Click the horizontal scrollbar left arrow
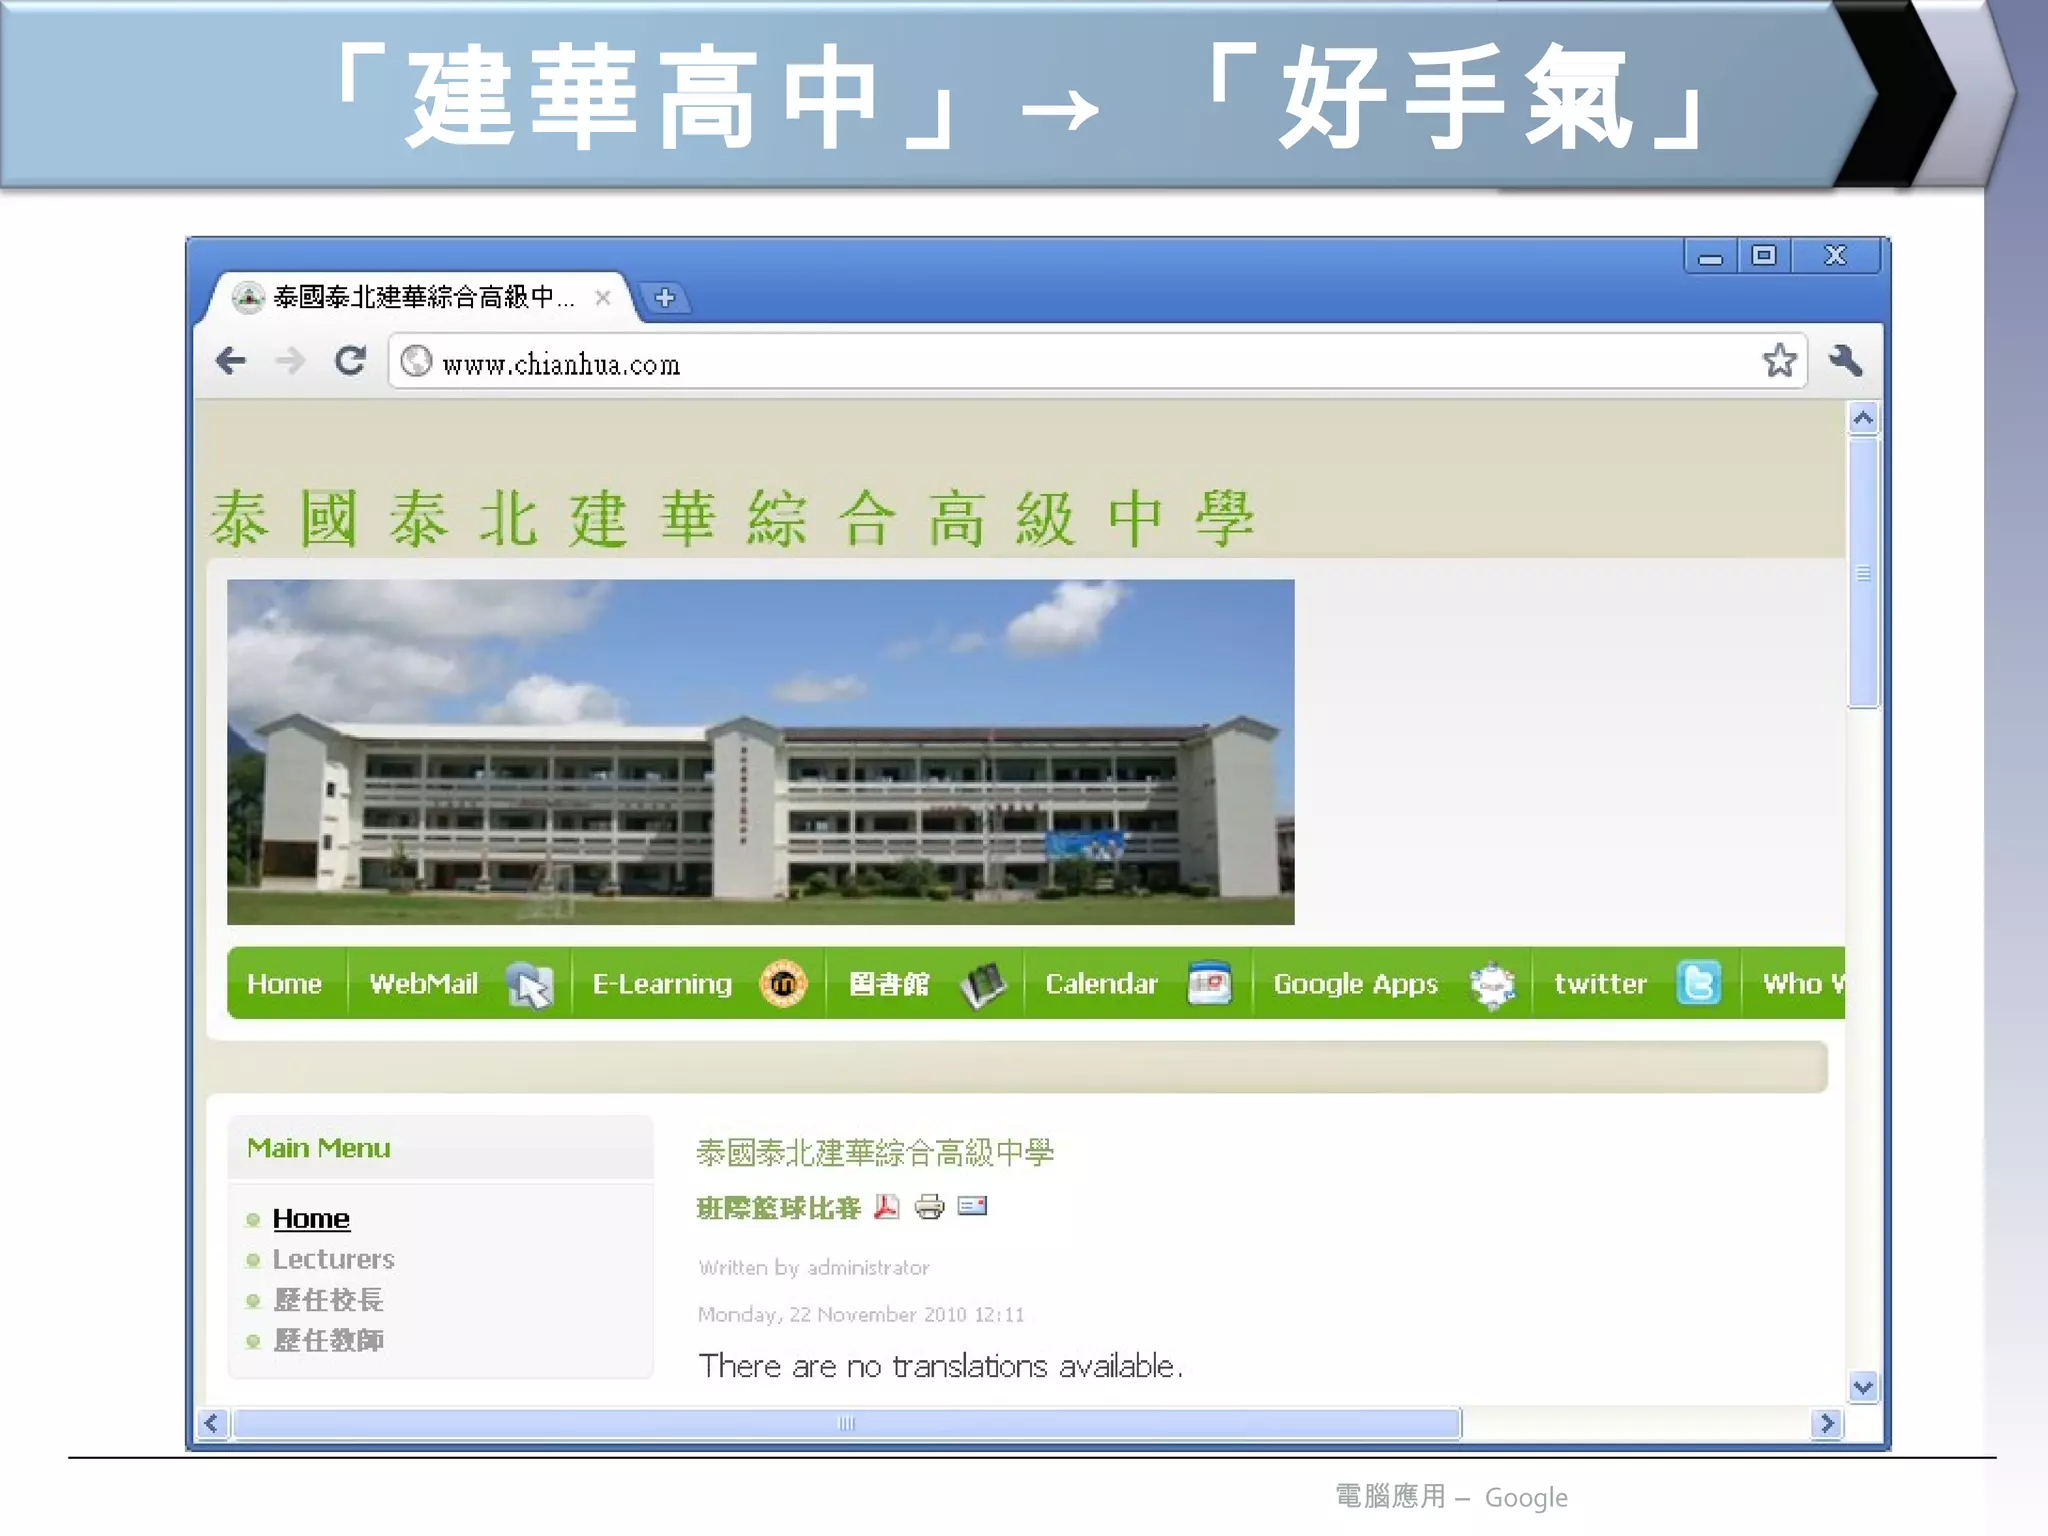Viewport: 2048px width, 1536px height. [211, 1423]
